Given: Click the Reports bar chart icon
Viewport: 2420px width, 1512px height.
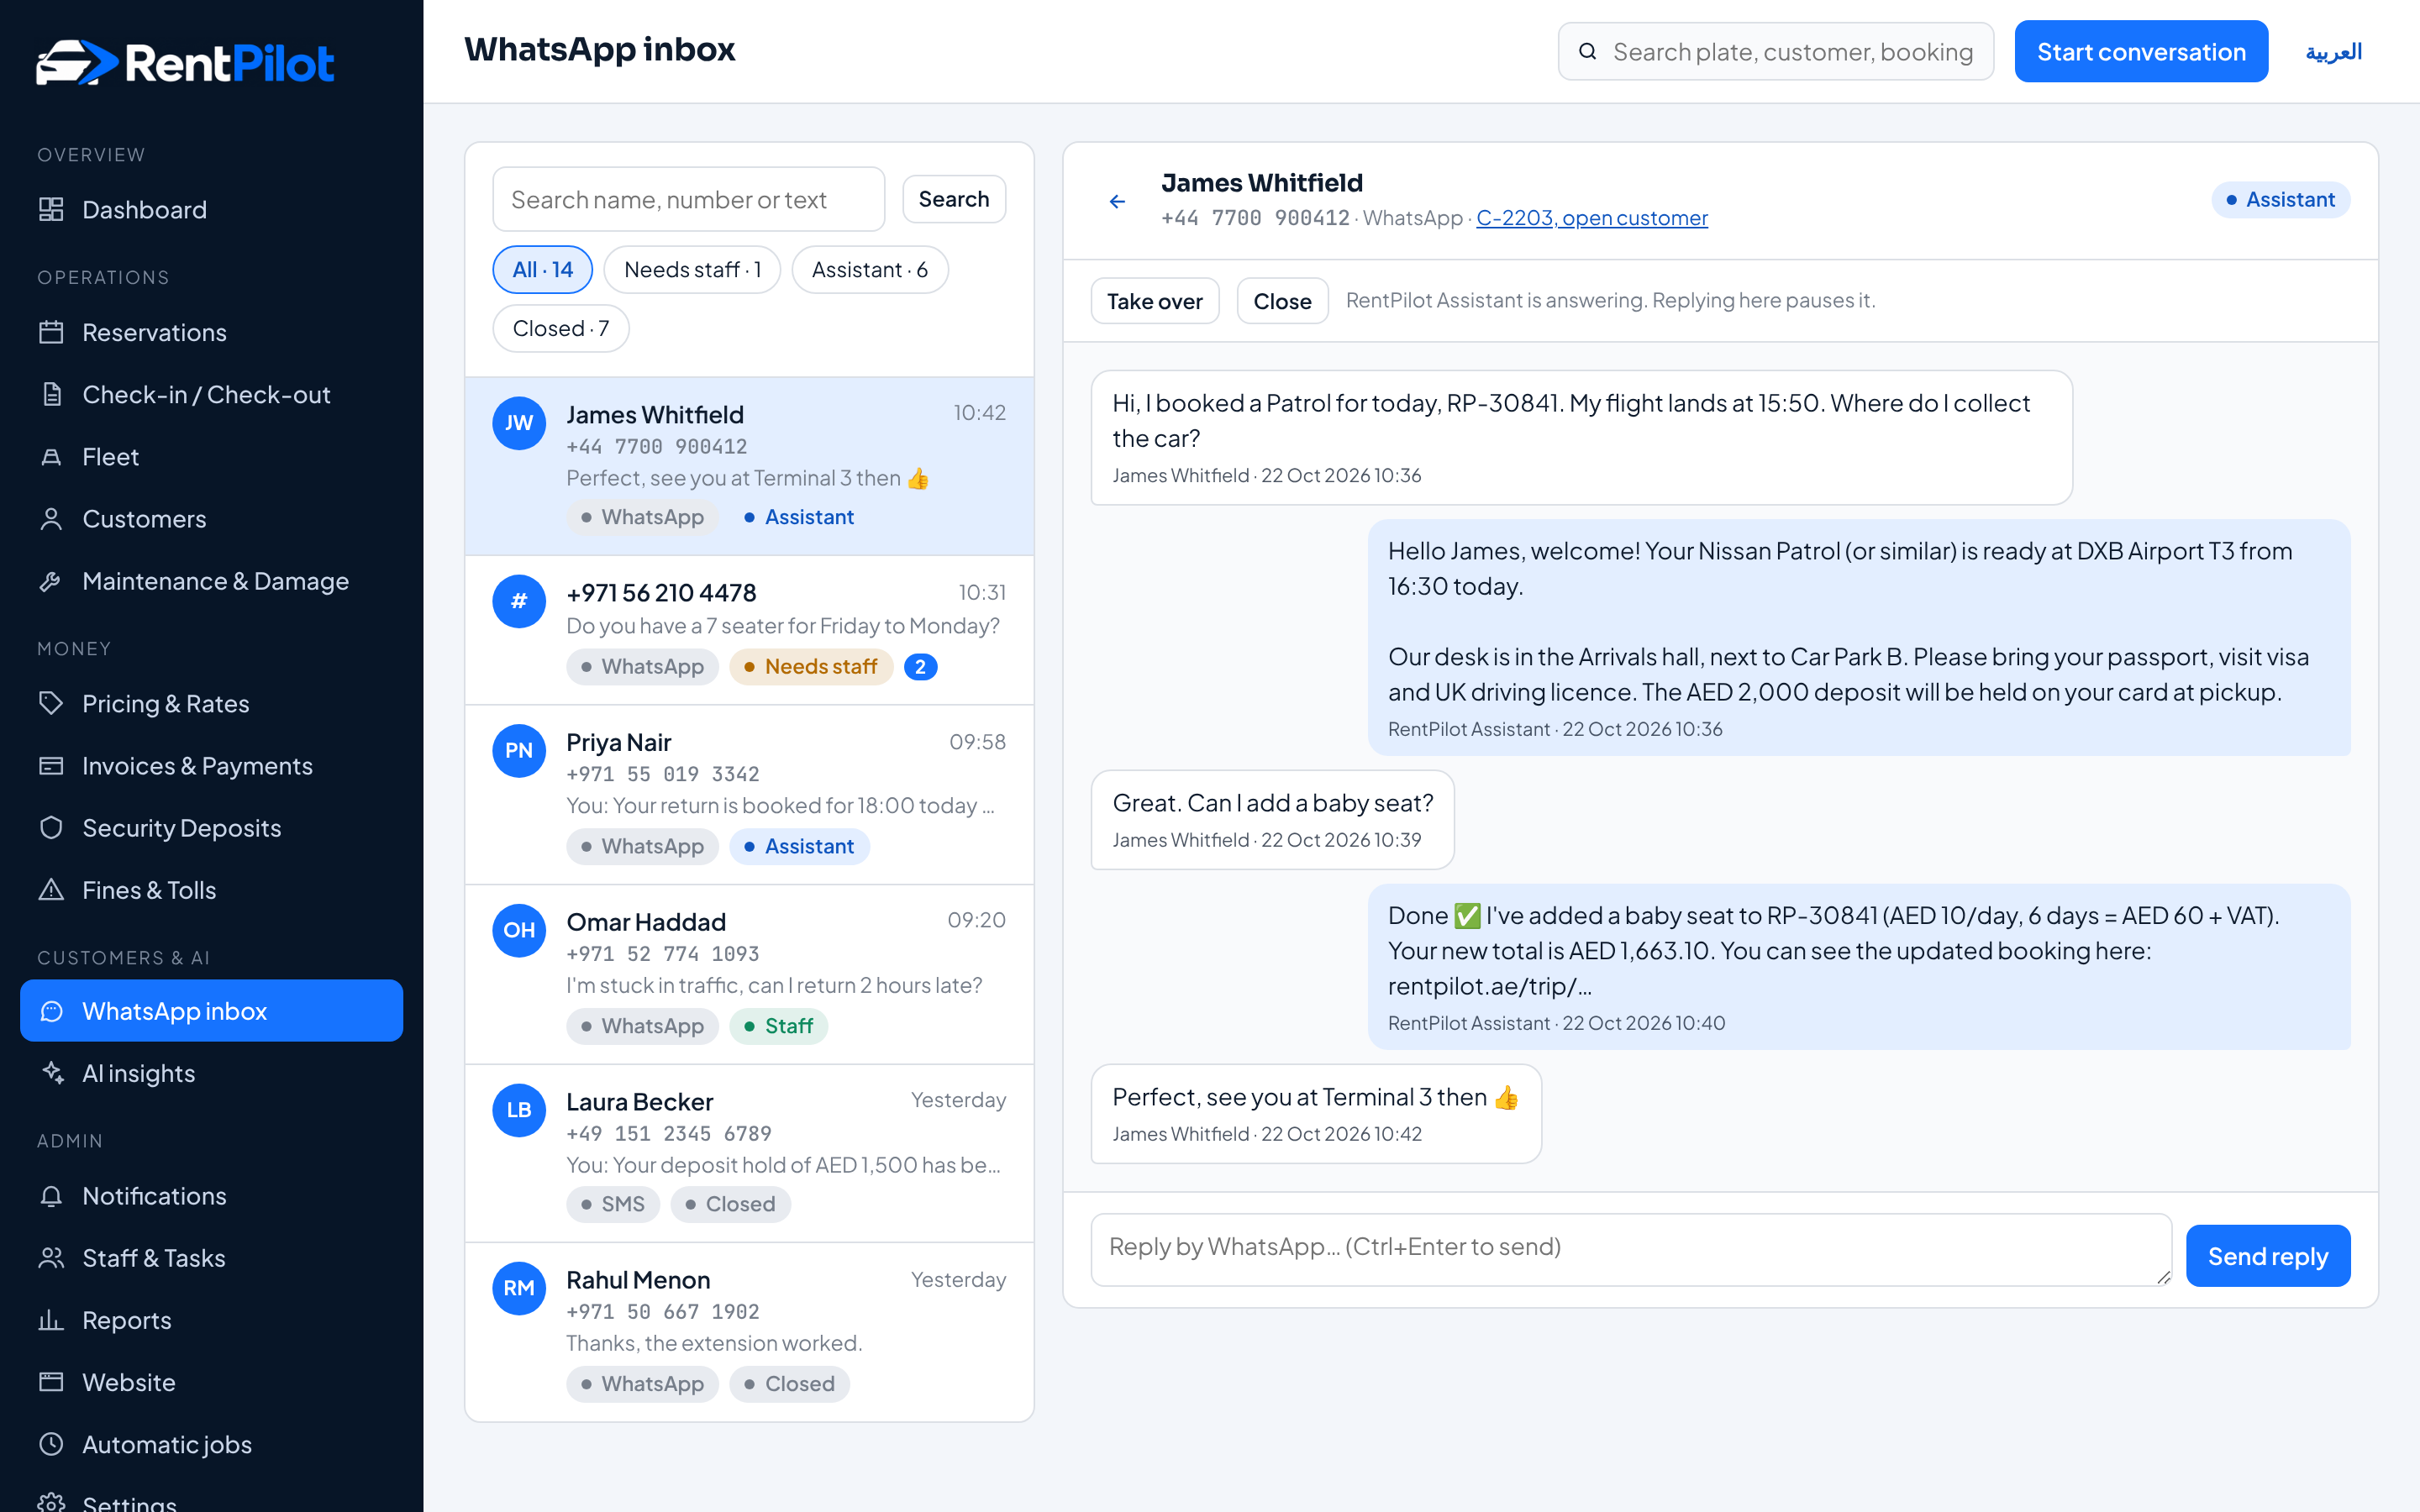Looking at the screenshot, I should pyautogui.click(x=51, y=1320).
